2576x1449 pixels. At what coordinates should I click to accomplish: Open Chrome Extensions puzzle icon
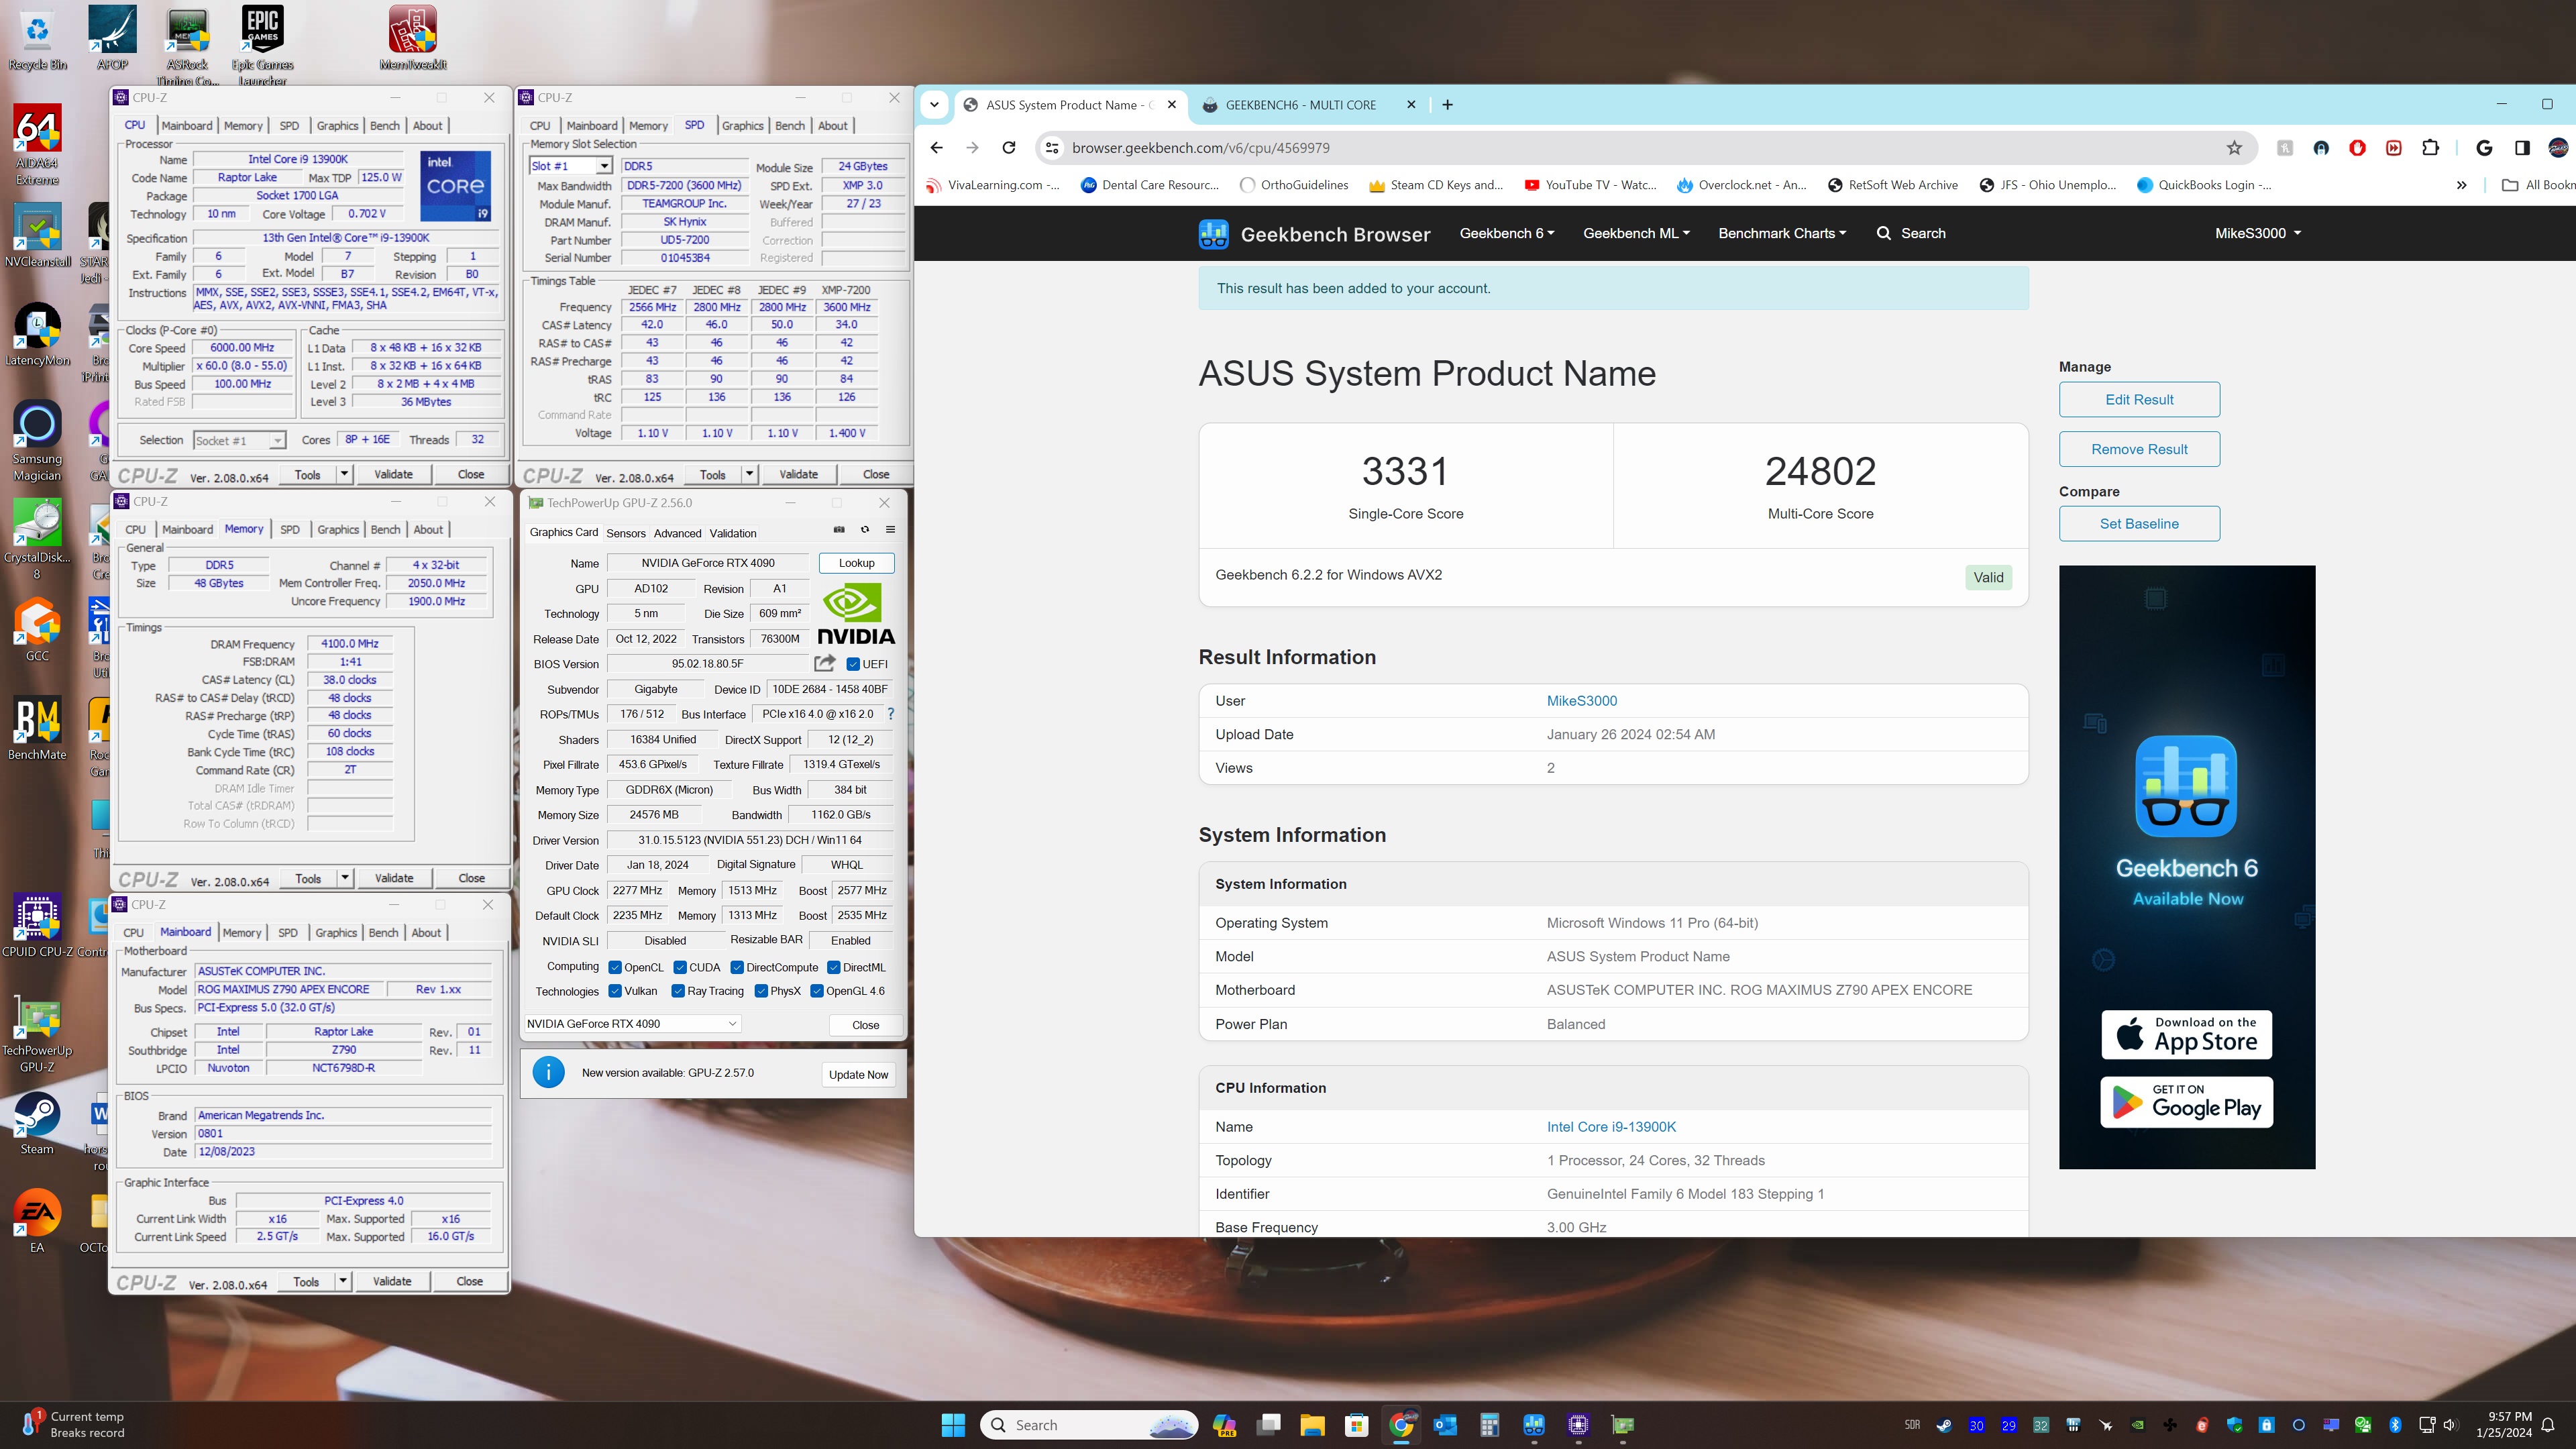click(2431, 148)
